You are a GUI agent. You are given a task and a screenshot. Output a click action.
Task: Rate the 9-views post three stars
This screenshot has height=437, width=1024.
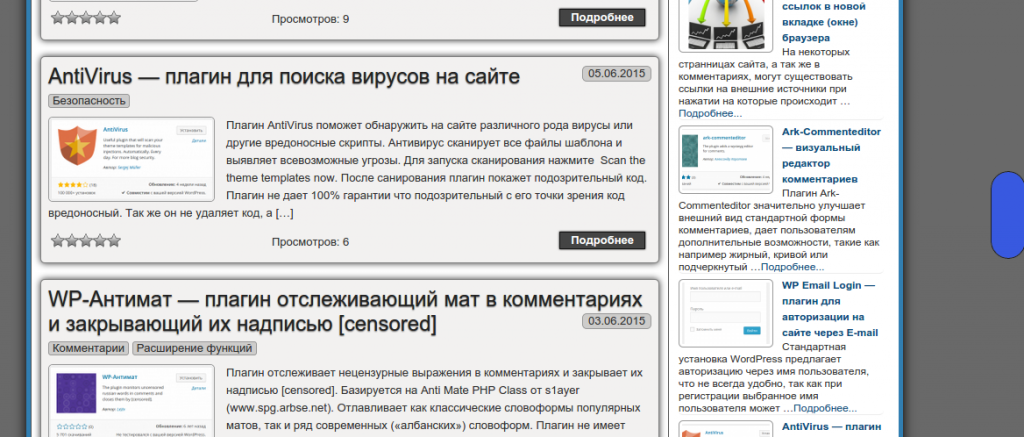[x=86, y=18]
